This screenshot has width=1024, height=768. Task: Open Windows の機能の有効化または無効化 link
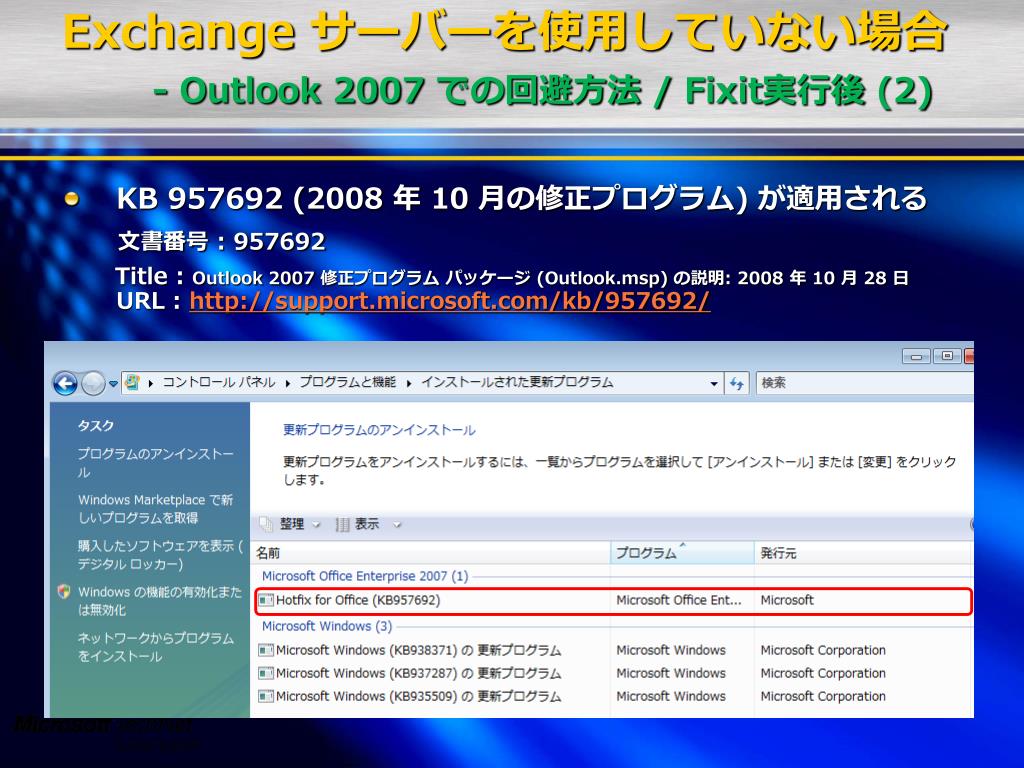160,601
